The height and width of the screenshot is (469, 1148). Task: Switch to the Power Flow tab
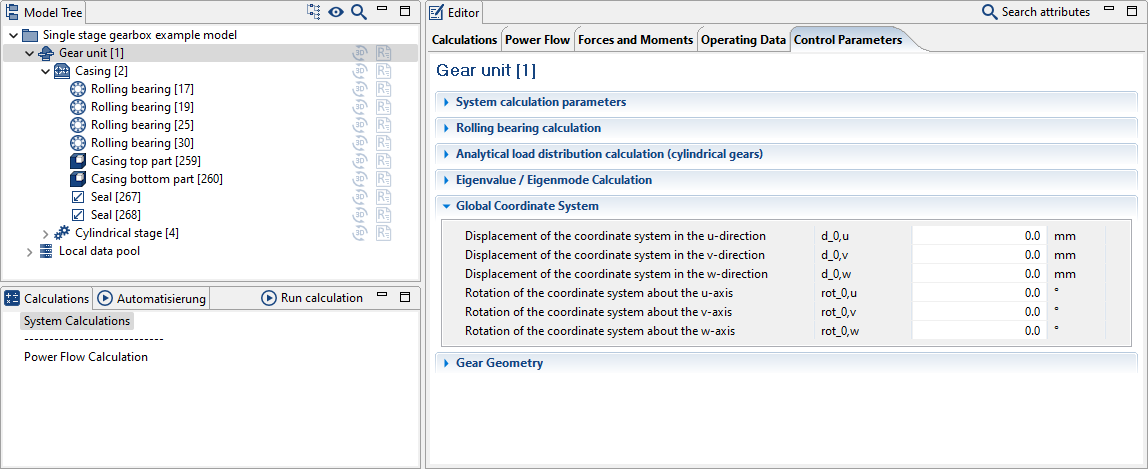point(537,40)
